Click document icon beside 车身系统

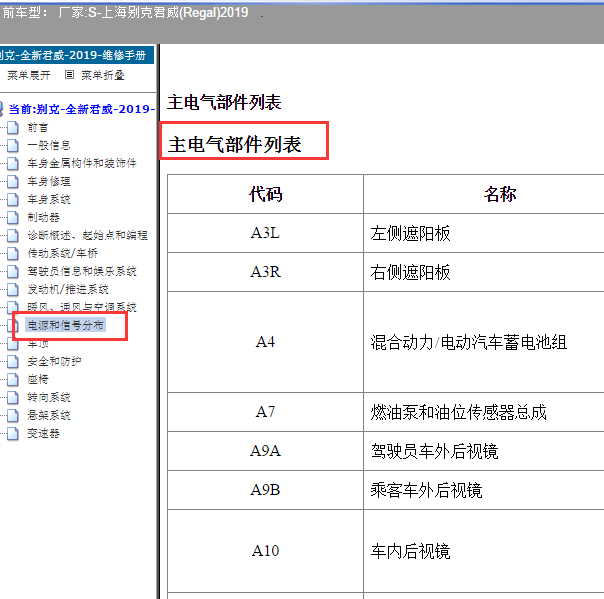[x=13, y=199]
